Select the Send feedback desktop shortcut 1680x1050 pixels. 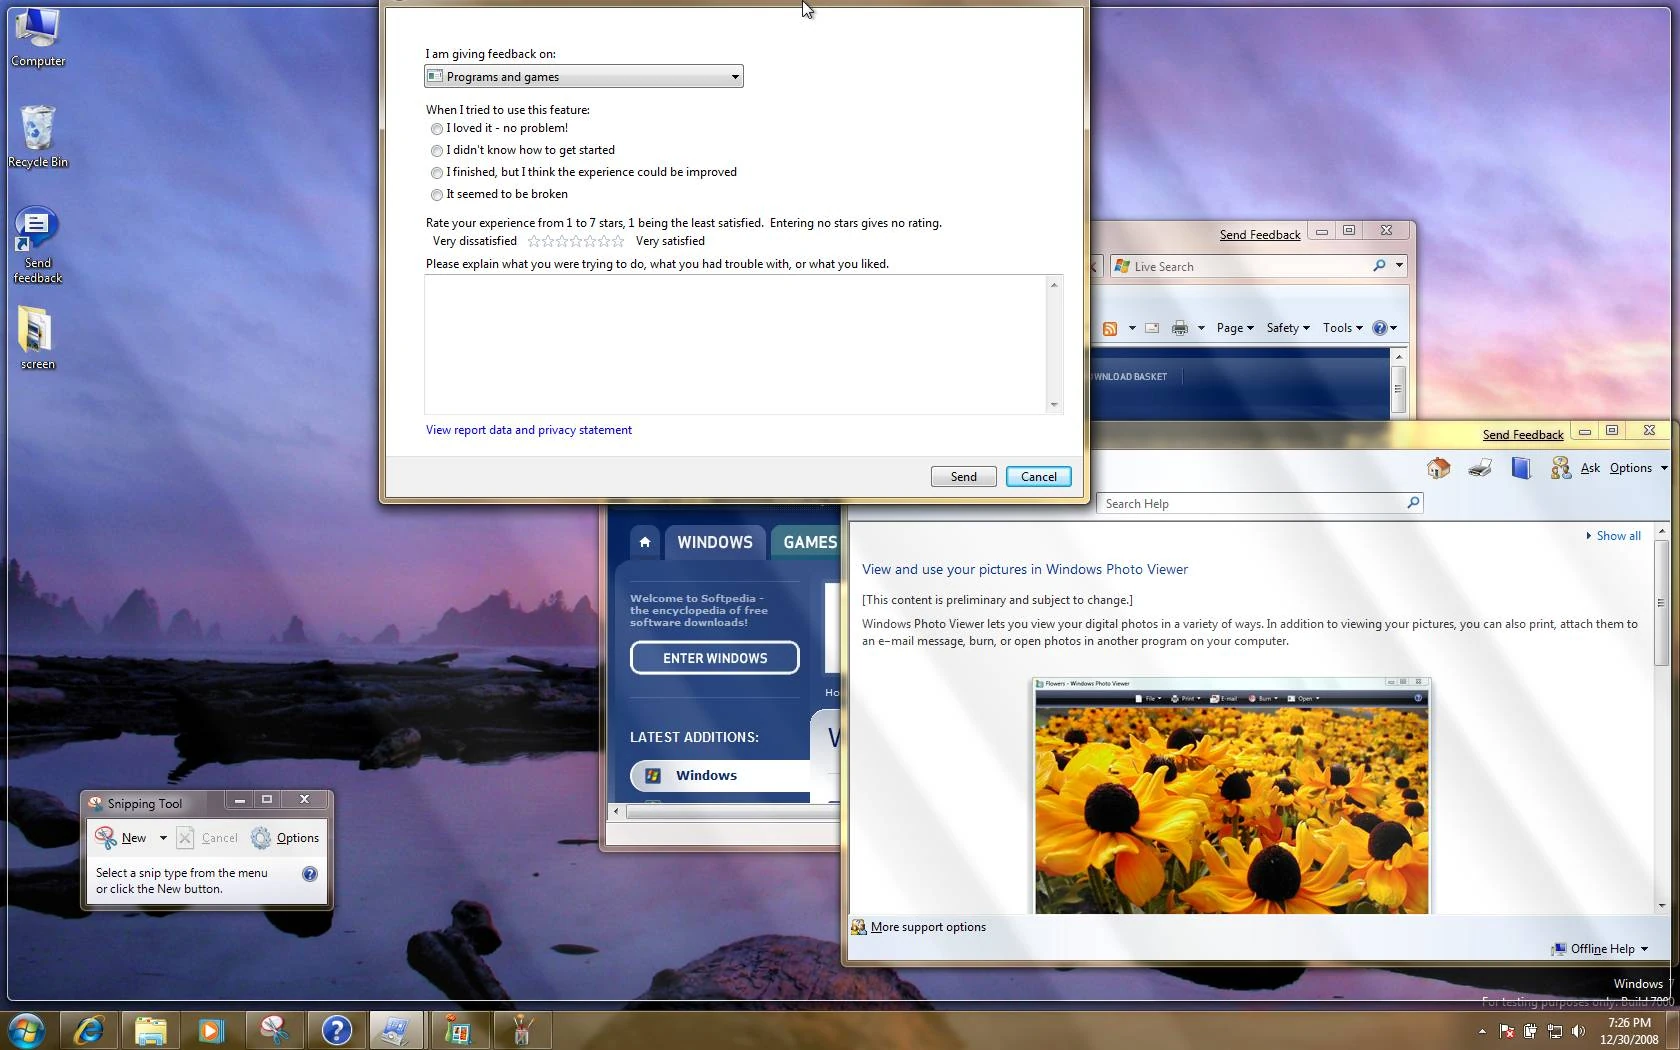click(38, 247)
